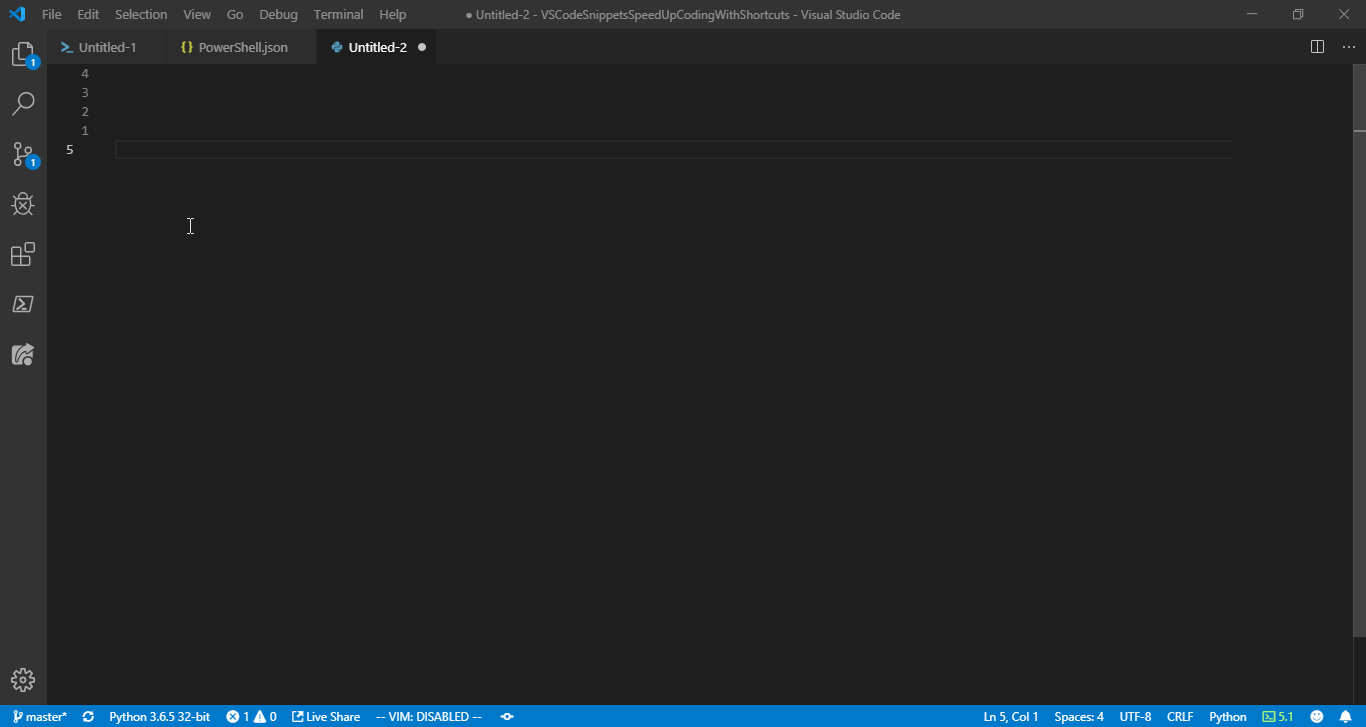1366x727 pixels.
Task: Click line number 4 in gutter
Action: click(x=85, y=74)
